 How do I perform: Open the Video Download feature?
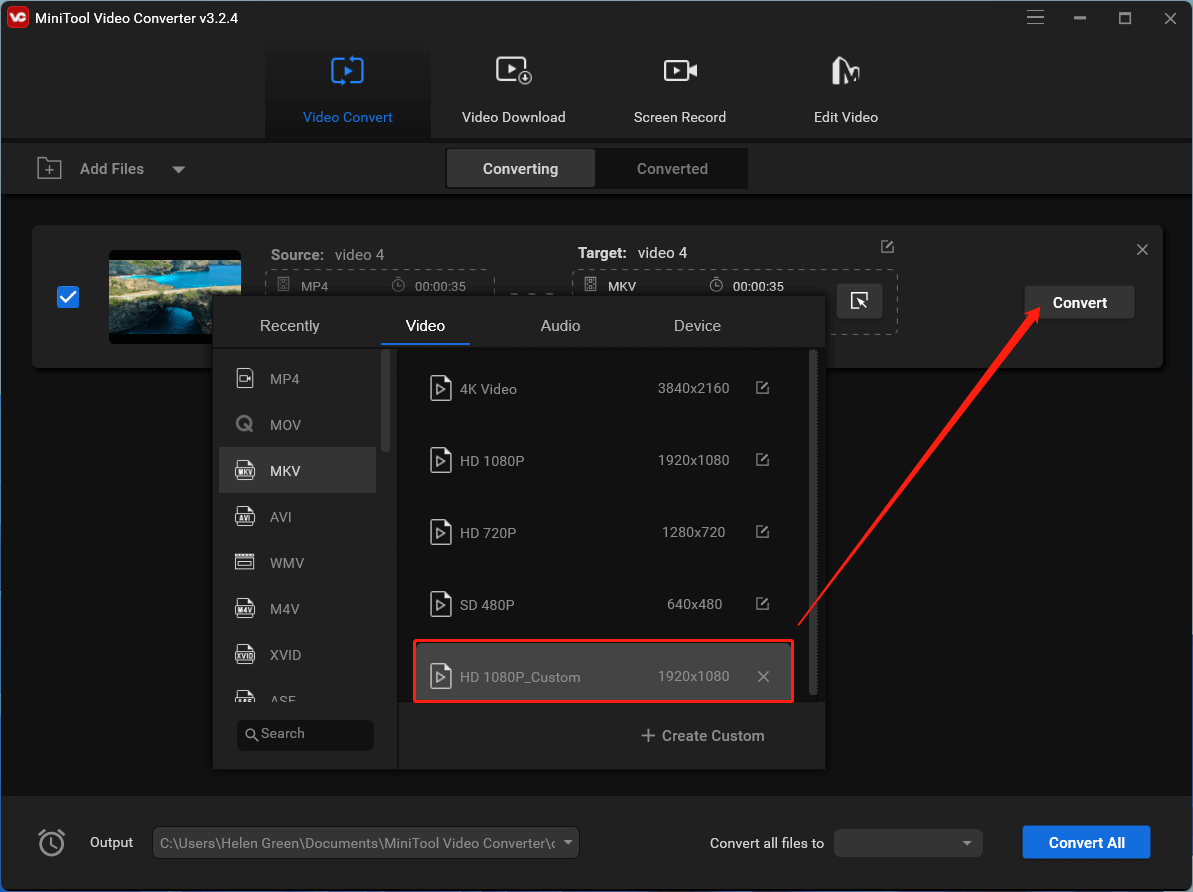[513, 88]
